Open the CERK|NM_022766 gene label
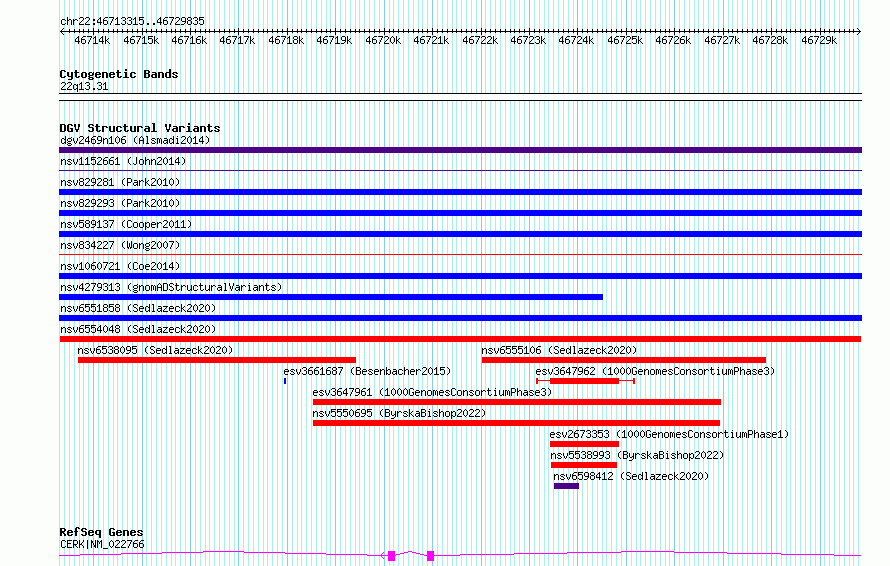The image size is (890, 566). pyautogui.click(x=102, y=544)
